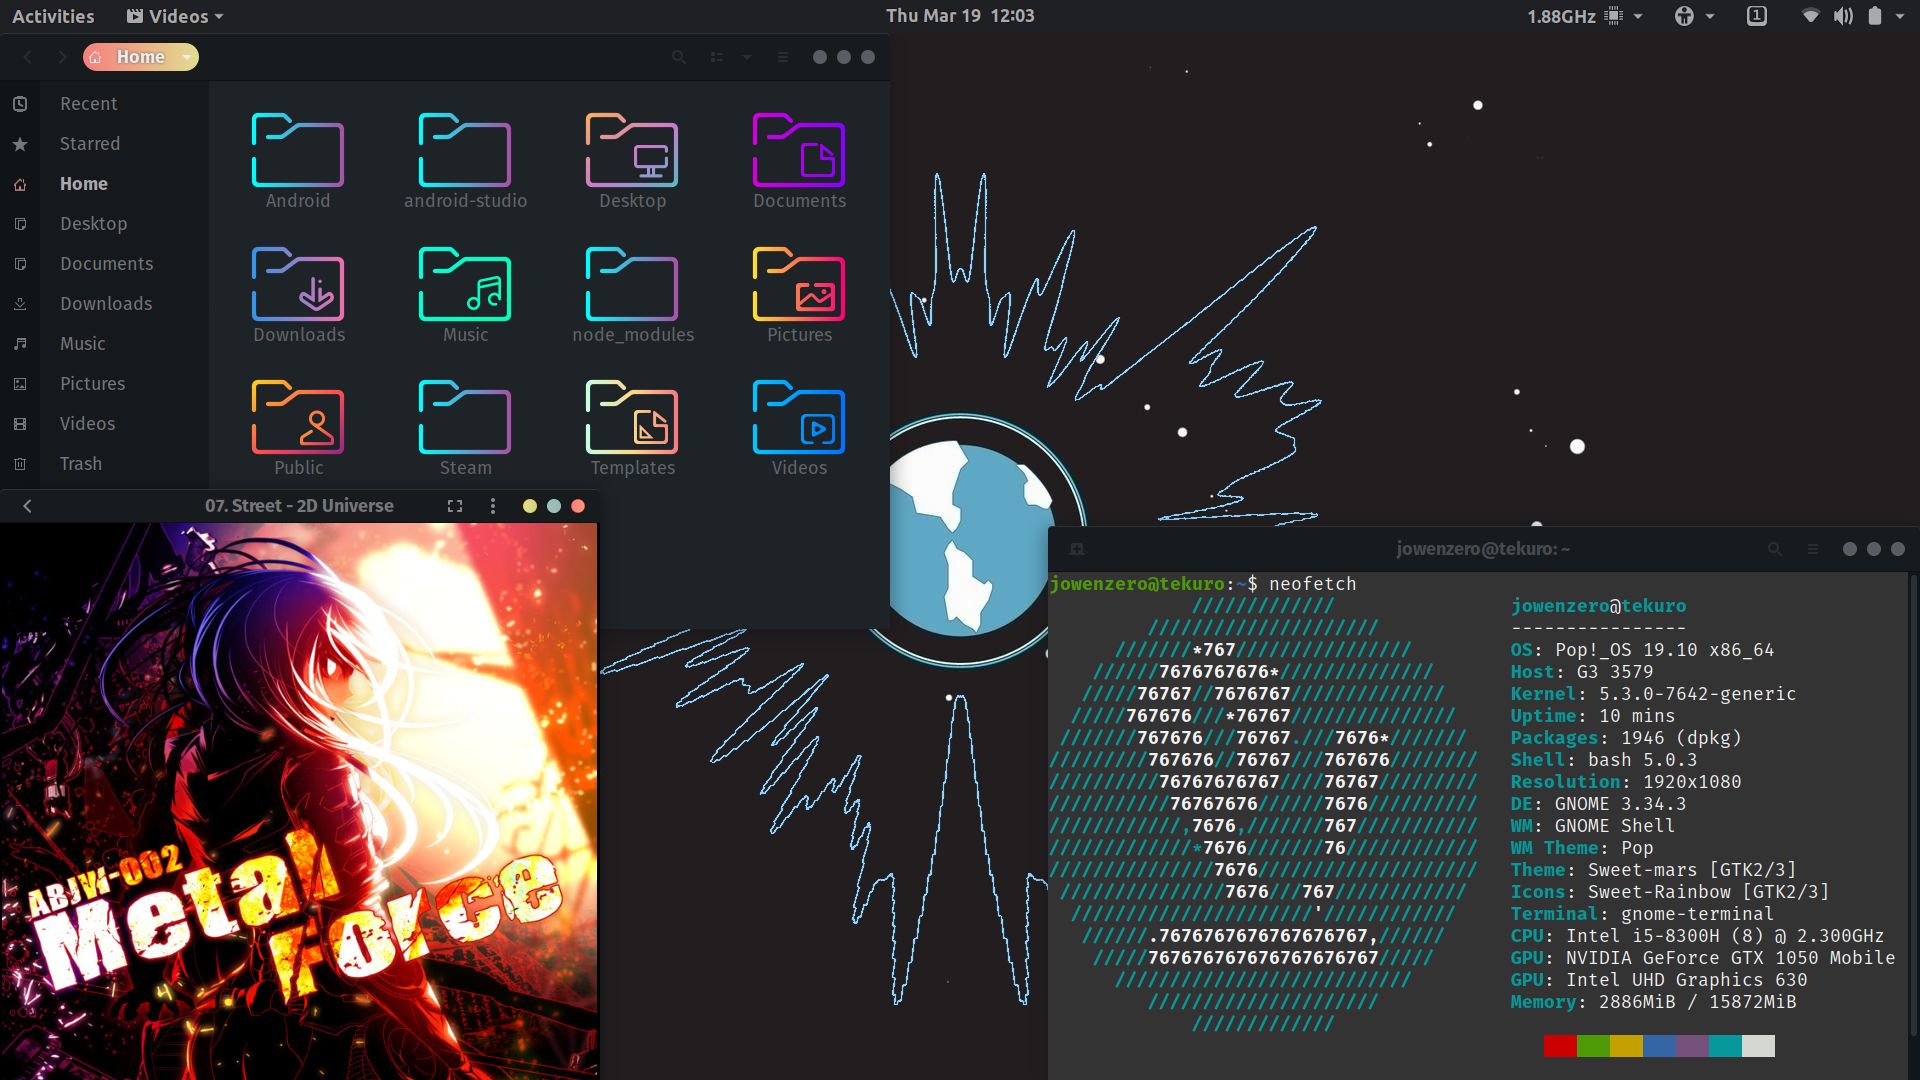Toggle list view in the file manager

click(717, 57)
